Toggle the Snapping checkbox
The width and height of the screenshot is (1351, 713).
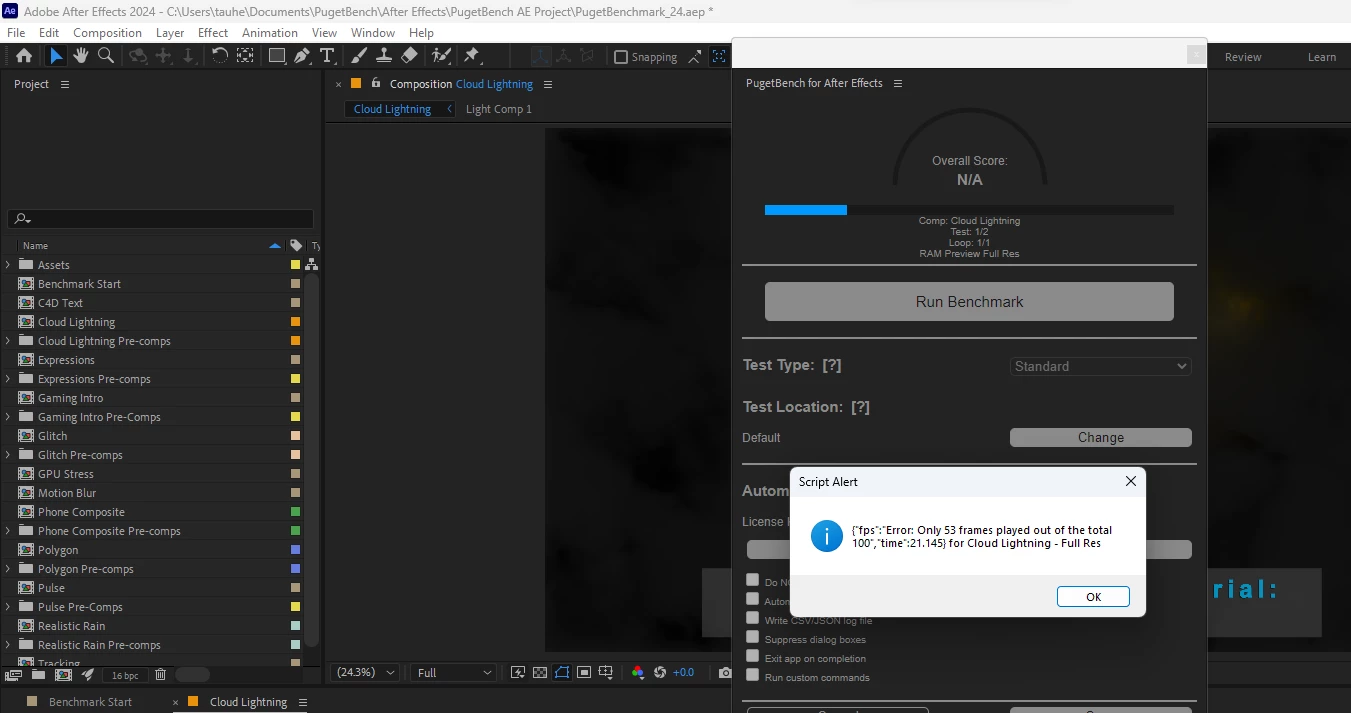[x=621, y=57]
